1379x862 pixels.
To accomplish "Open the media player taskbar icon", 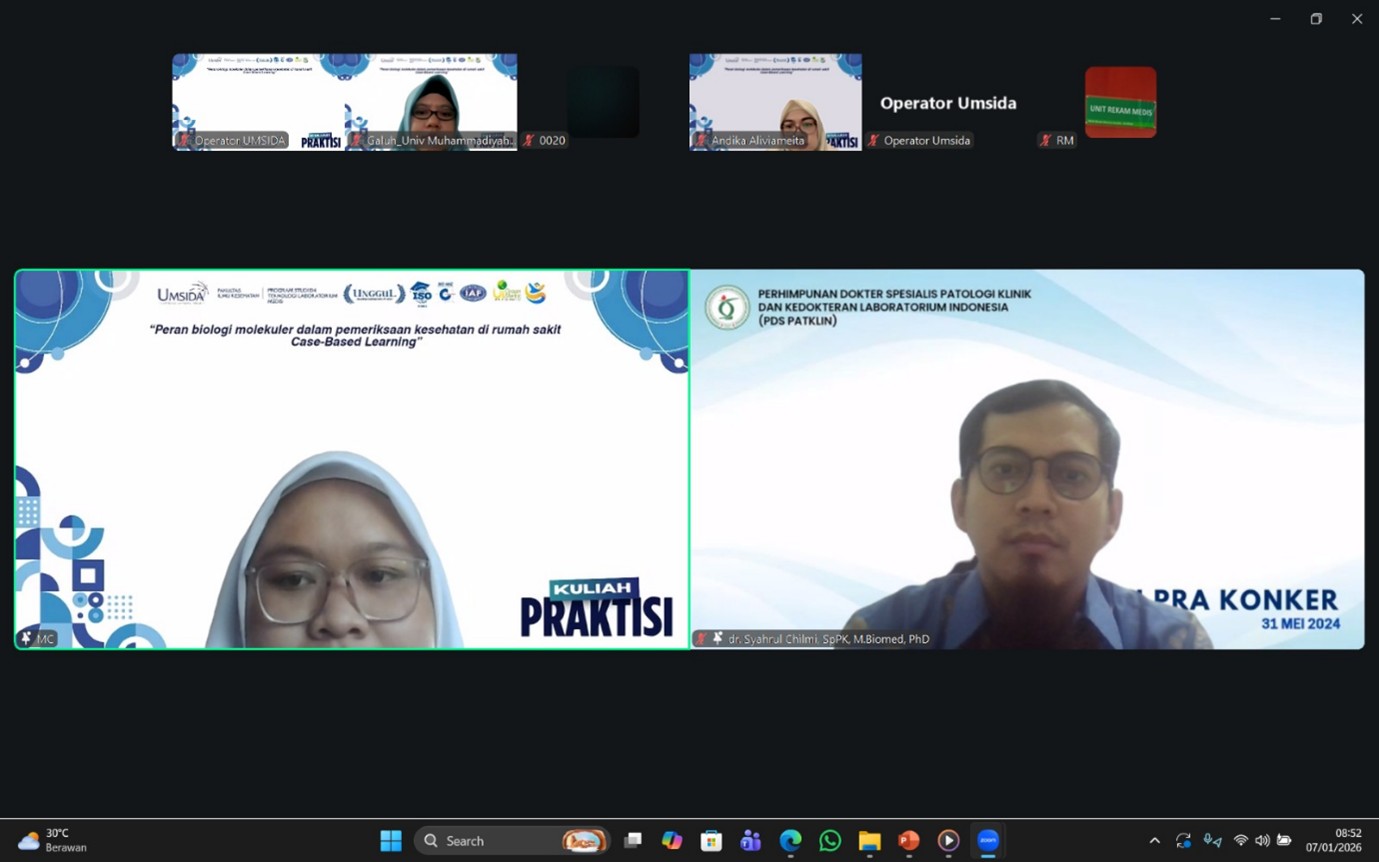I will point(948,841).
